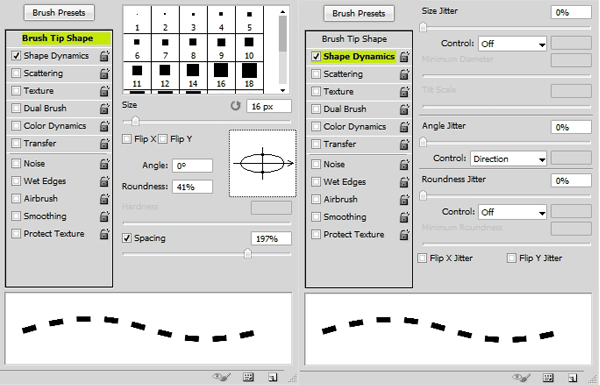Select the brush tip labeled 16

(221, 75)
